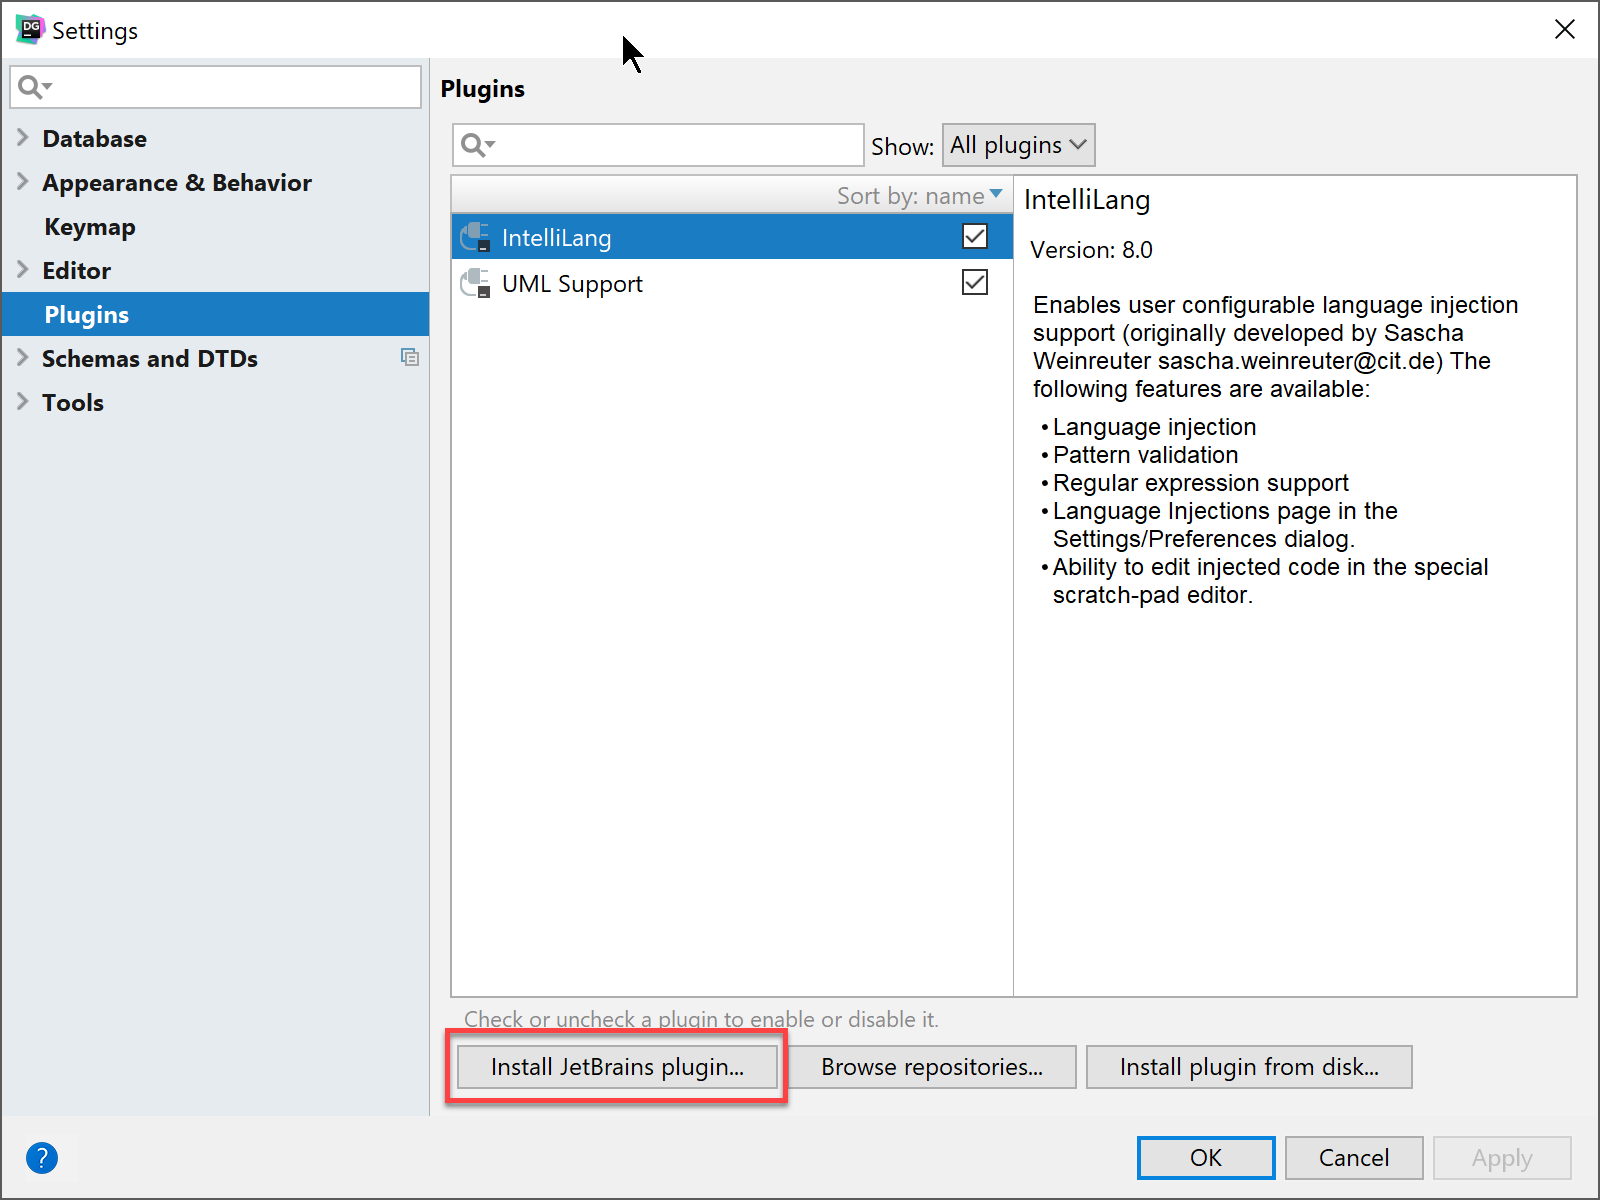Expand Appearance & Behavior settings node
The height and width of the screenshot is (1200, 1600).
pyautogui.click(x=23, y=181)
